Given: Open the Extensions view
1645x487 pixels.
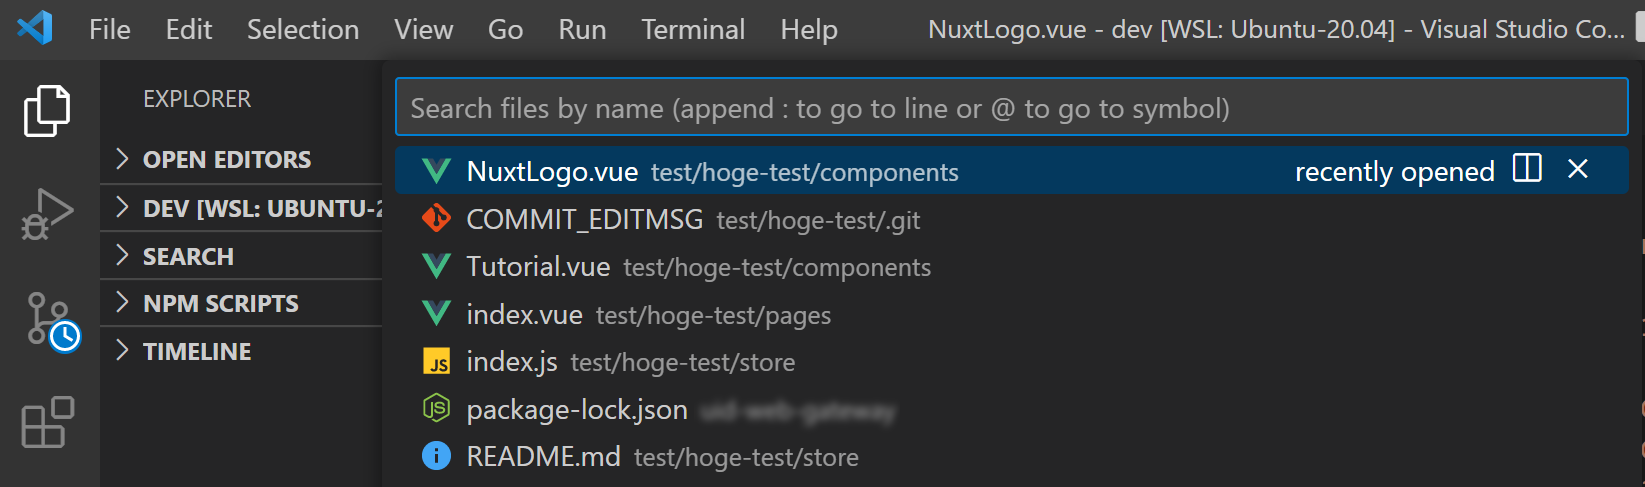Looking at the screenshot, I should pyautogui.click(x=47, y=423).
